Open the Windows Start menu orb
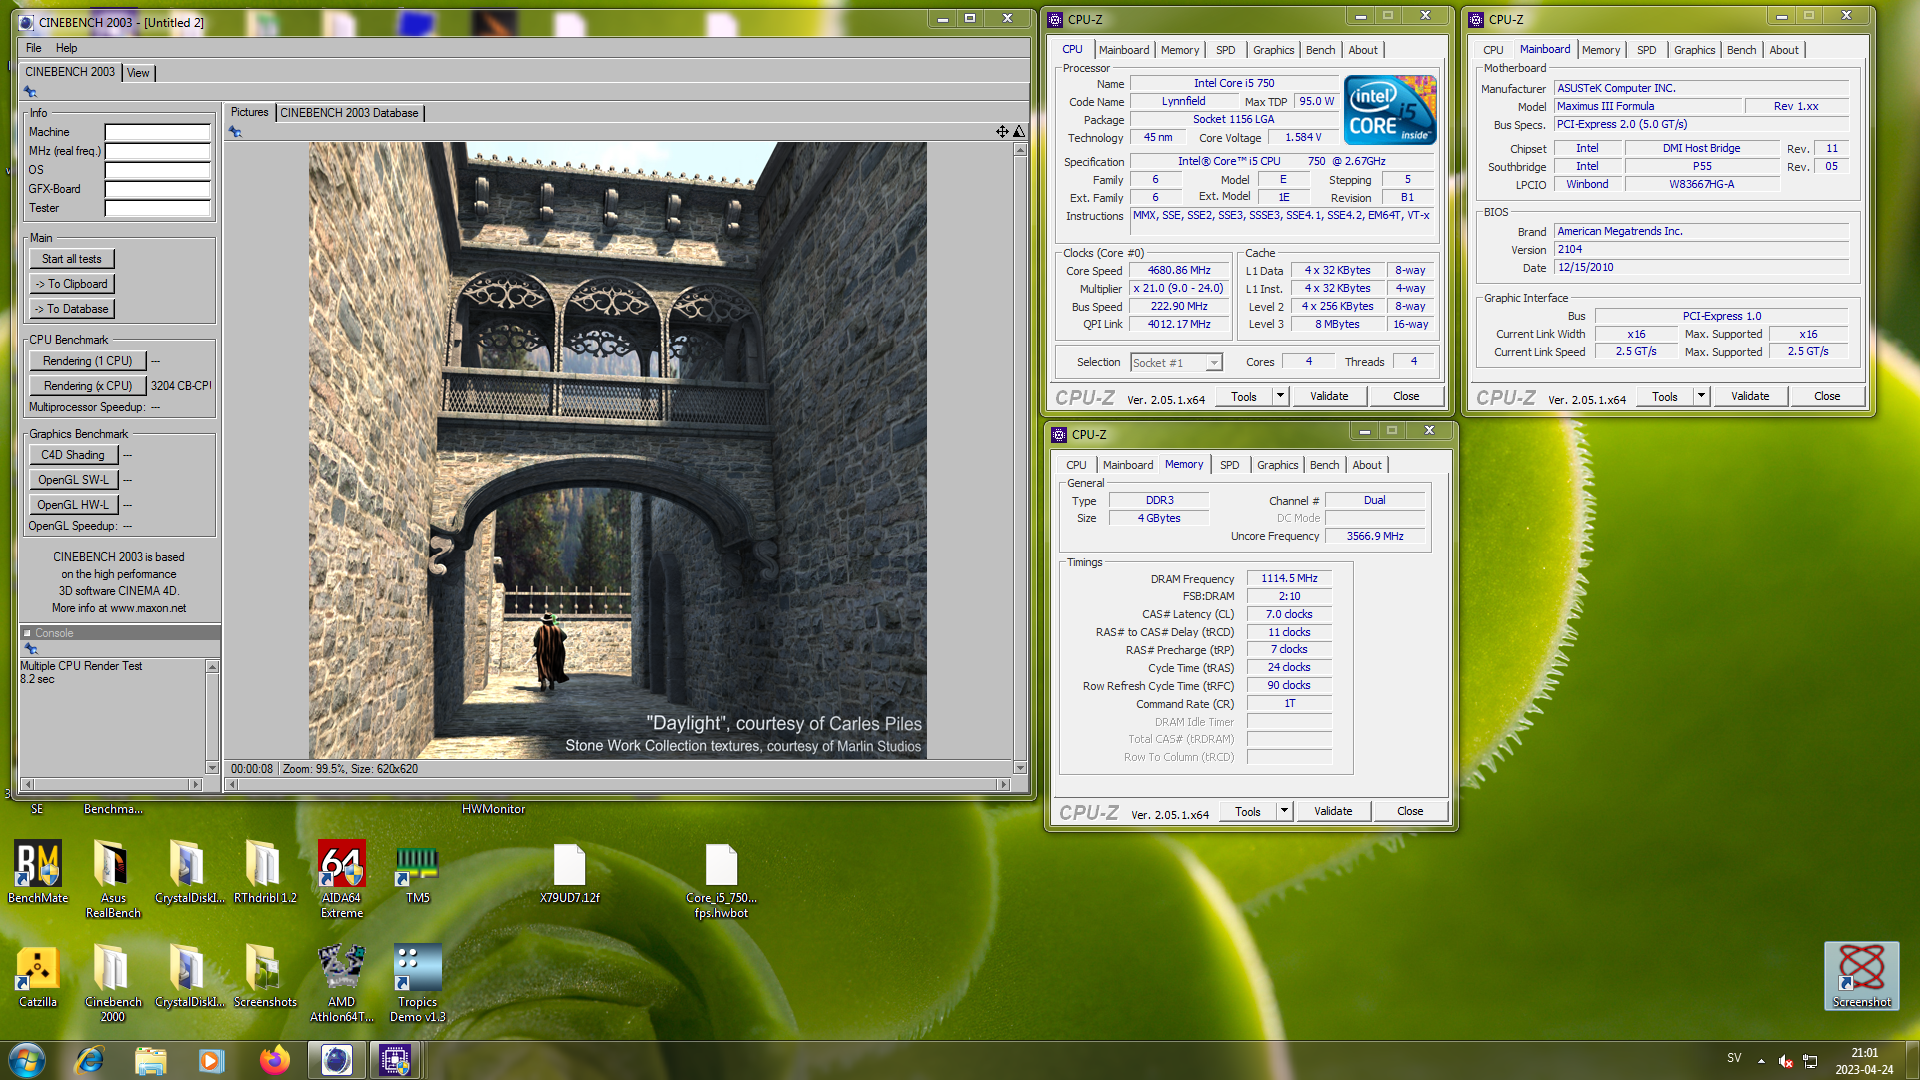1920x1080 pixels. coord(27,1060)
